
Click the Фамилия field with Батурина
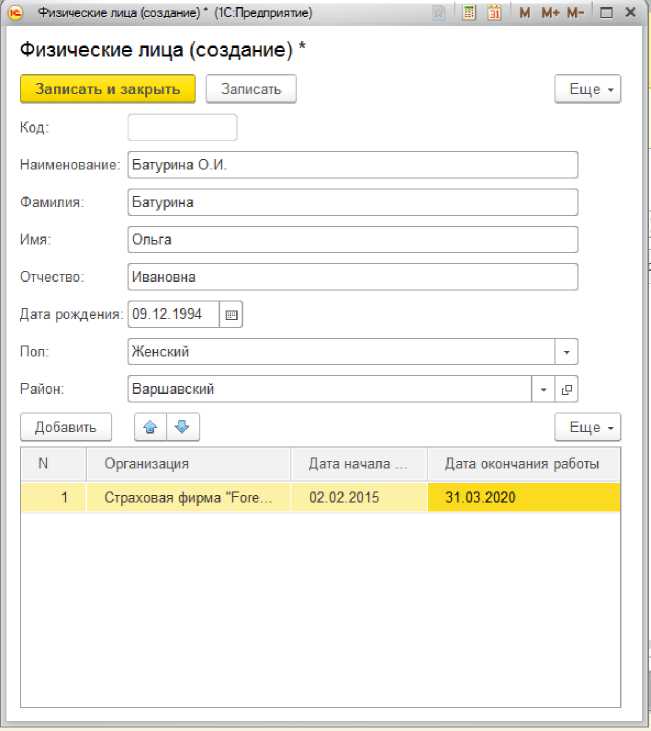(x=353, y=202)
